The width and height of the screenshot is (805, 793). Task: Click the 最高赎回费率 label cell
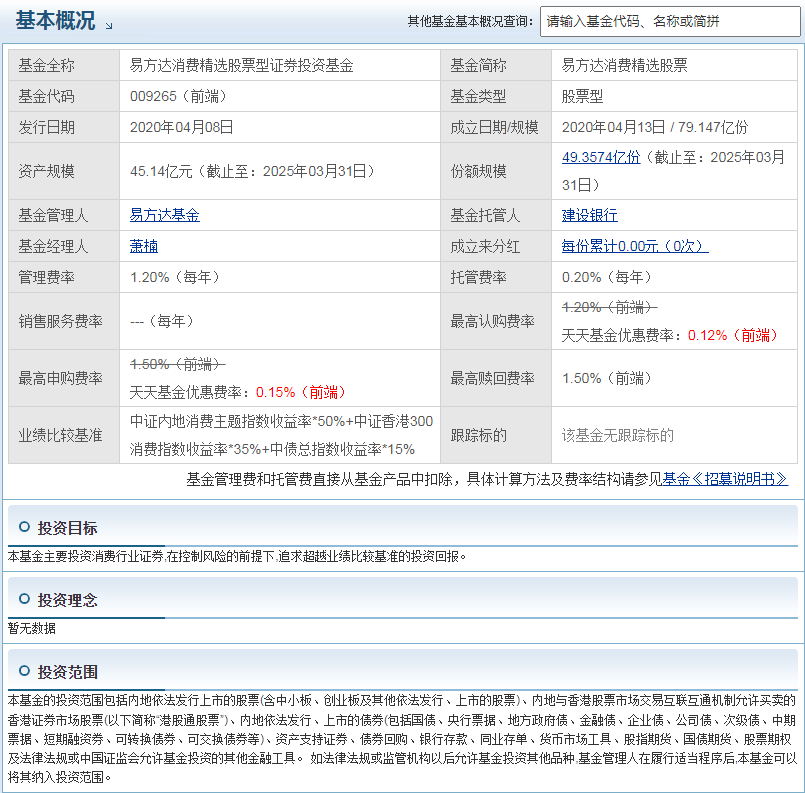496,378
